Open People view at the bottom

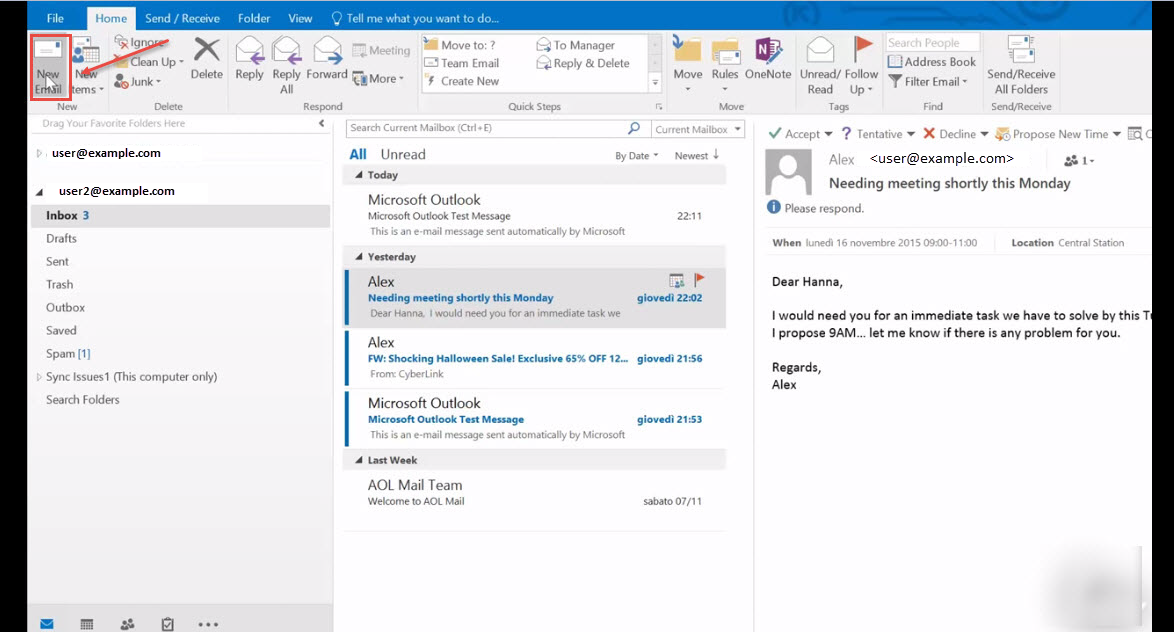tap(127, 623)
